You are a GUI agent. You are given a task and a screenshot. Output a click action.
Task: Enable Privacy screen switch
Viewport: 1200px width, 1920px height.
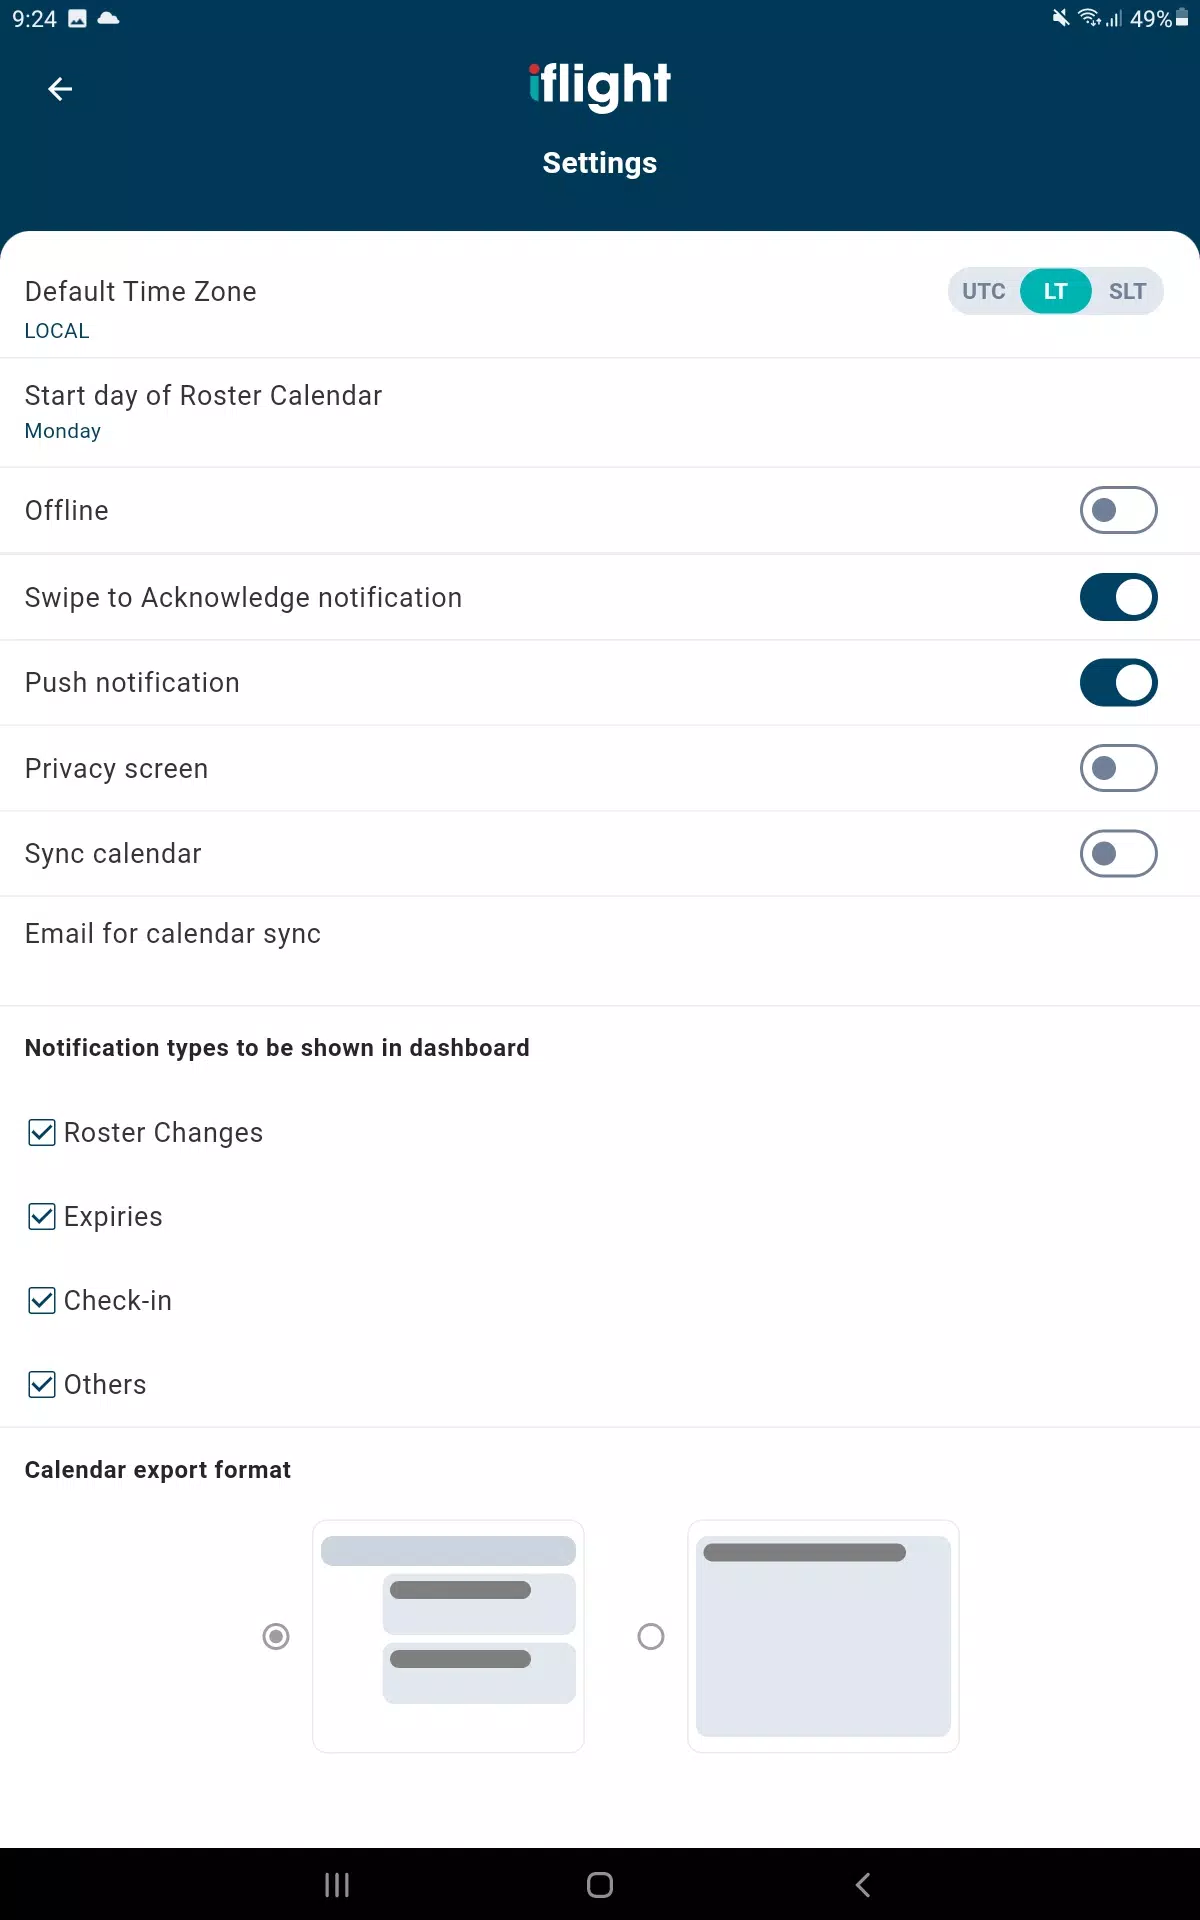click(x=1118, y=768)
